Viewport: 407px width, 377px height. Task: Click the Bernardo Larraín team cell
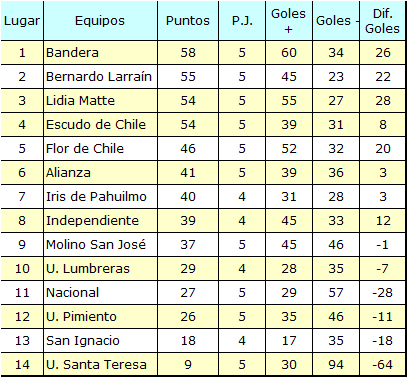point(100,77)
